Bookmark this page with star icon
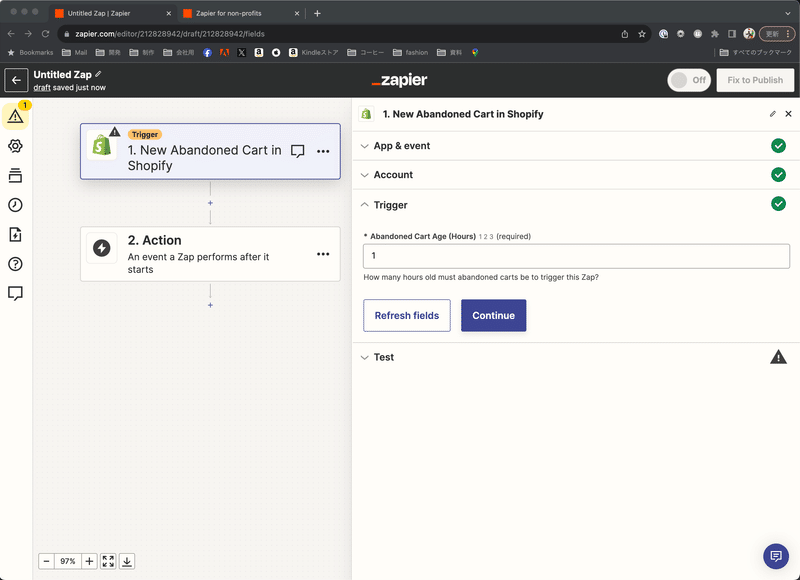The width and height of the screenshot is (800, 580). [642, 34]
